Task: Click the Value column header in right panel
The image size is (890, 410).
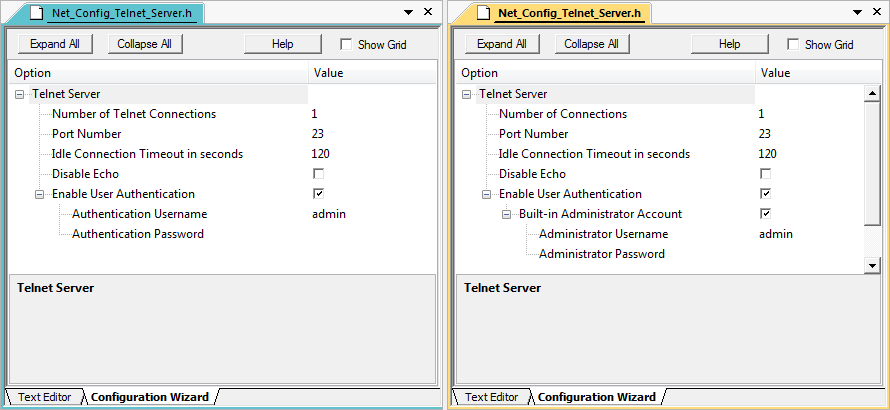Action: [819, 73]
